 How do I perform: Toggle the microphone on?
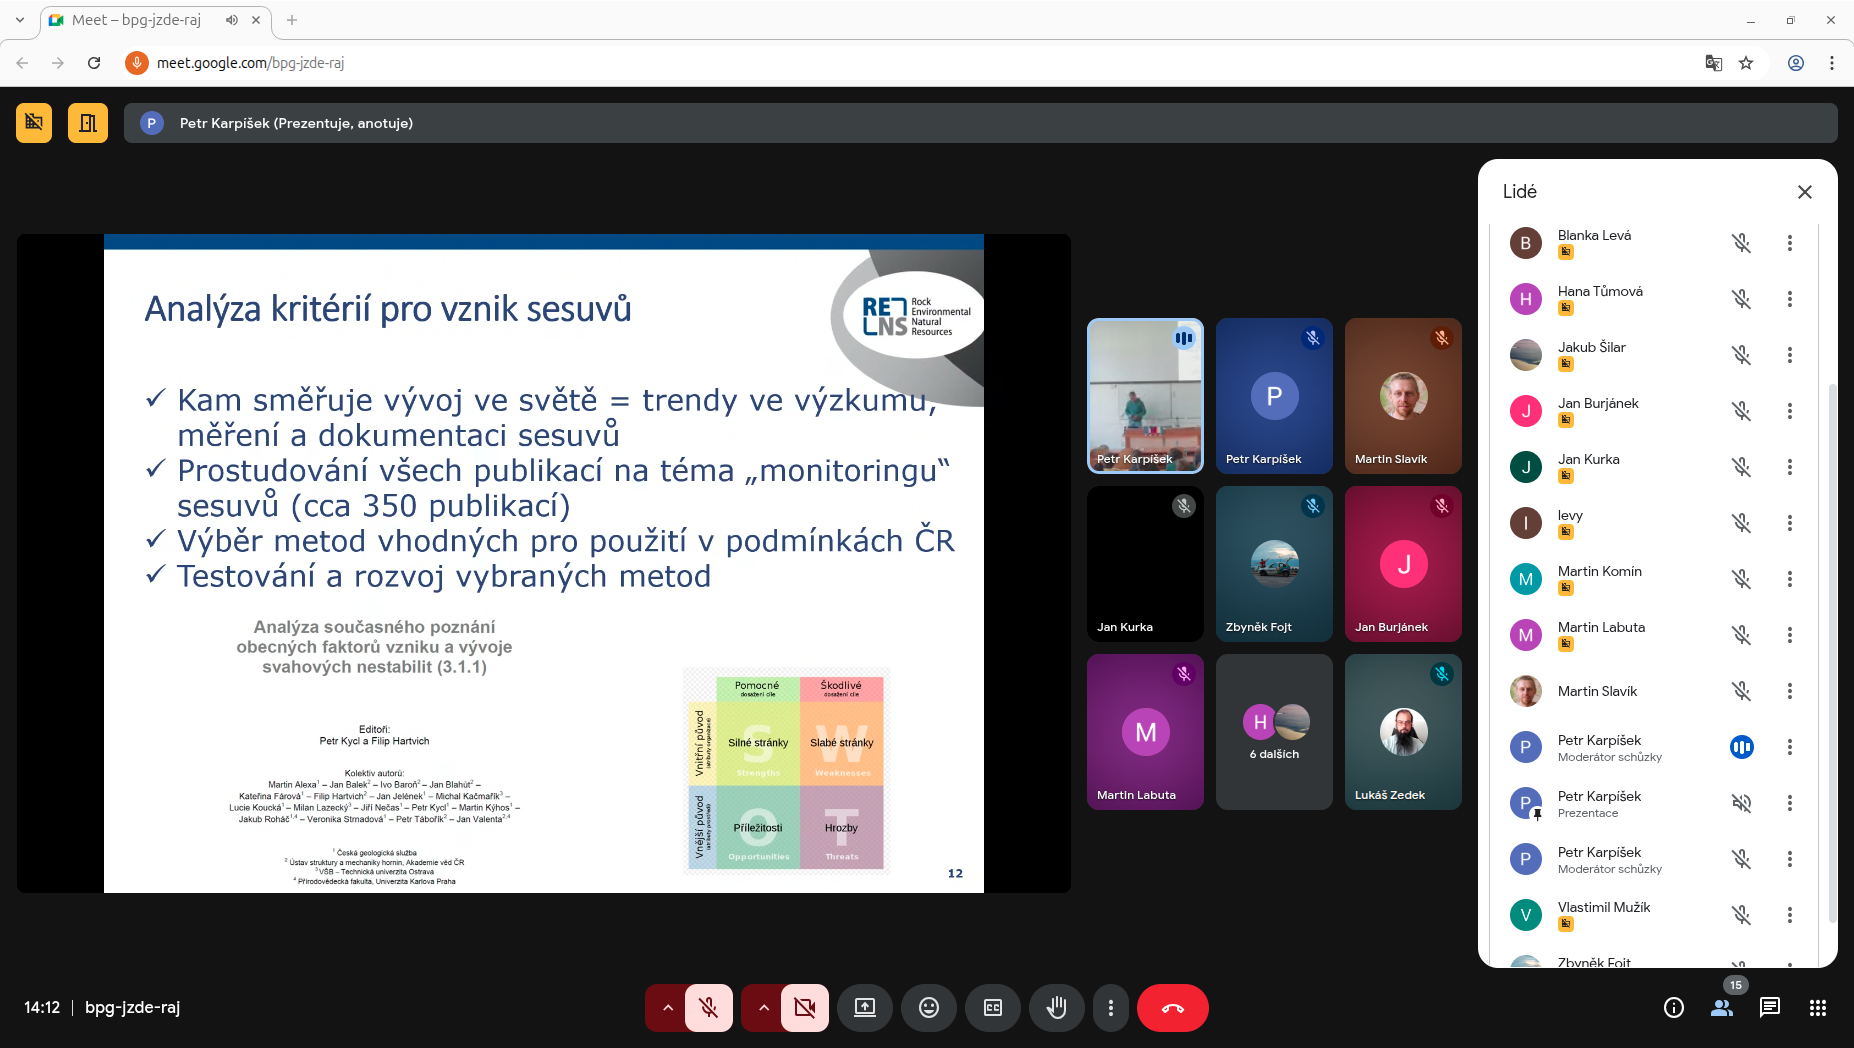[x=709, y=1008]
